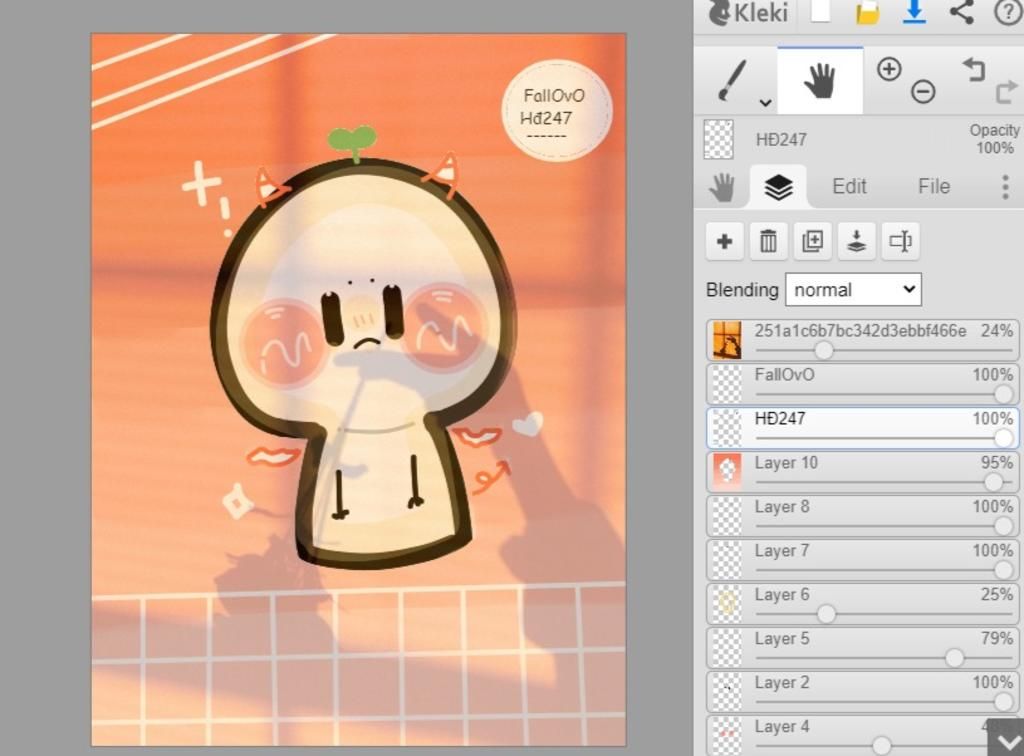The width and height of the screenshot is (1024, 756).
Task: Expand the brush tool dropdown arrow
Action: click(765, 102)
